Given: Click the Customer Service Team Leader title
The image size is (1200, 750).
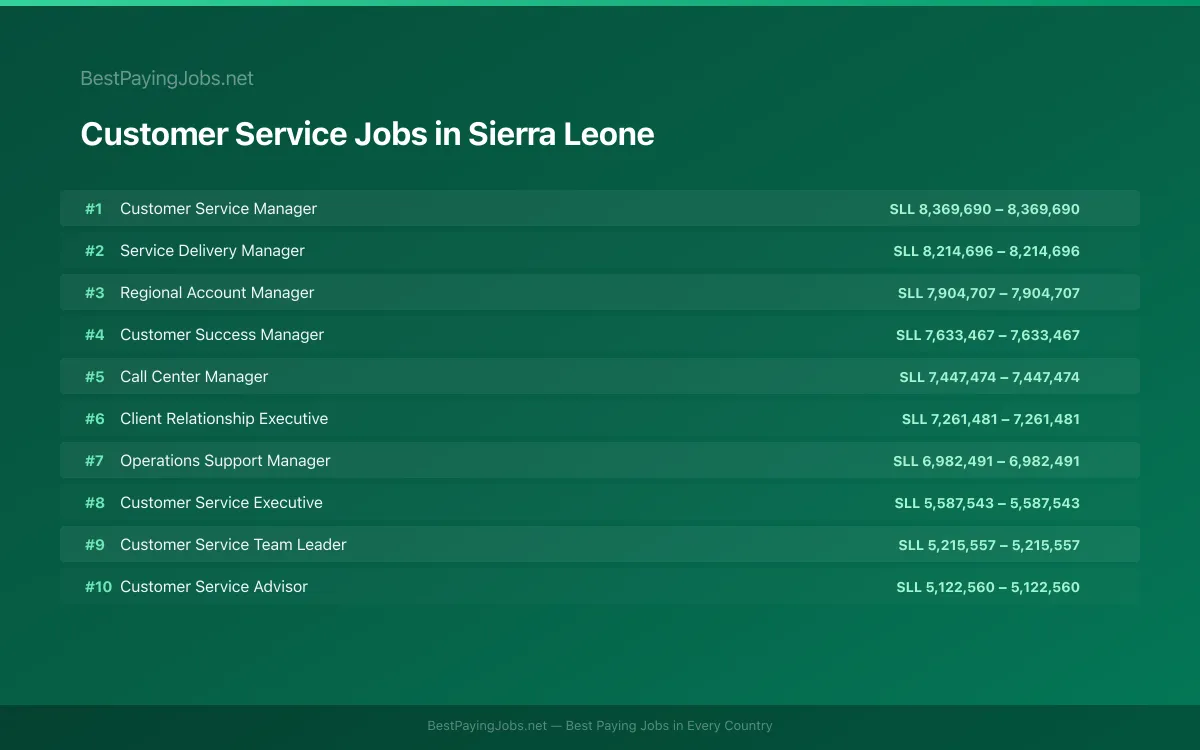Looking at the screenshot, I should pyautogui.click(x=233, y=544).
